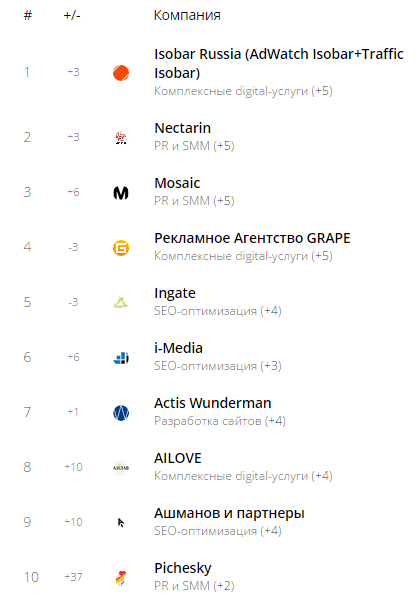Open the Nectarin company page
420x608 pixels.
(182, 128)
